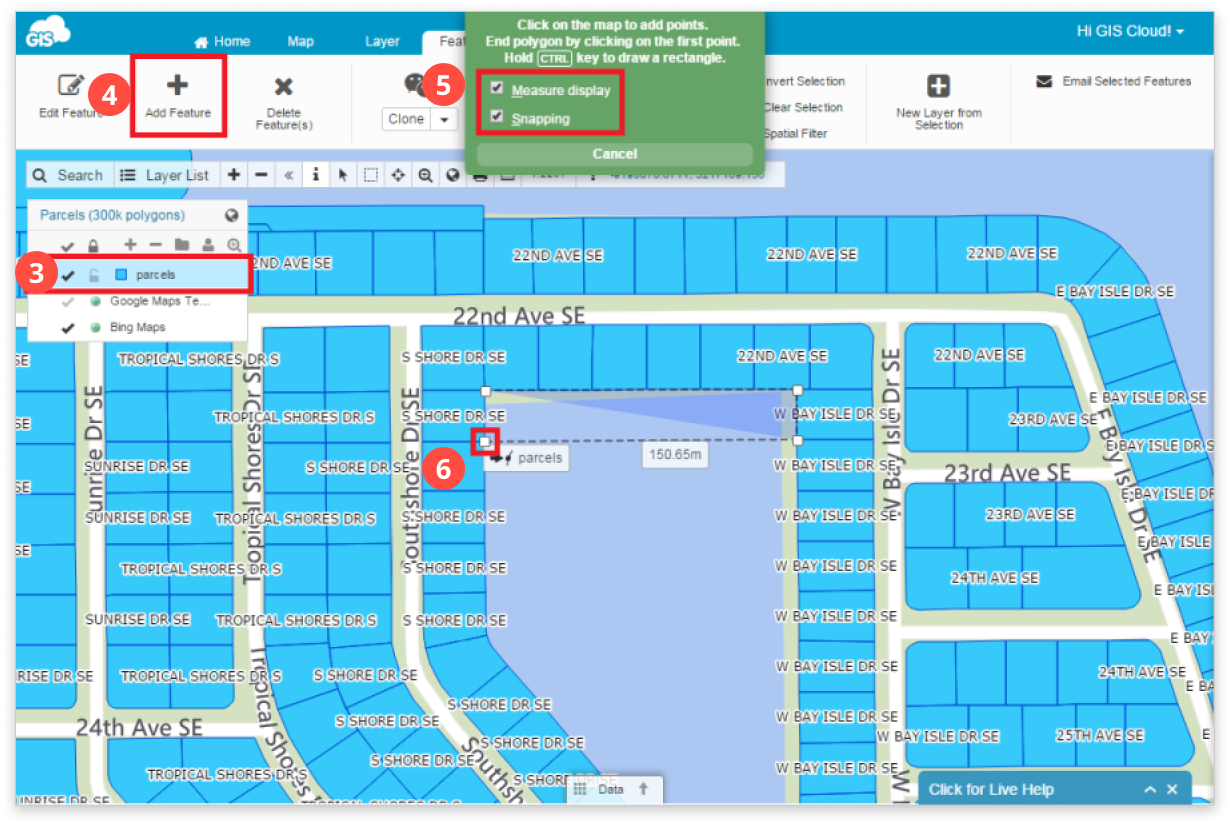The width and height of the screenshot is (1230, 825).
Task: Click the zoom in plus icon on map toolbar
Action: click(234, 174)
